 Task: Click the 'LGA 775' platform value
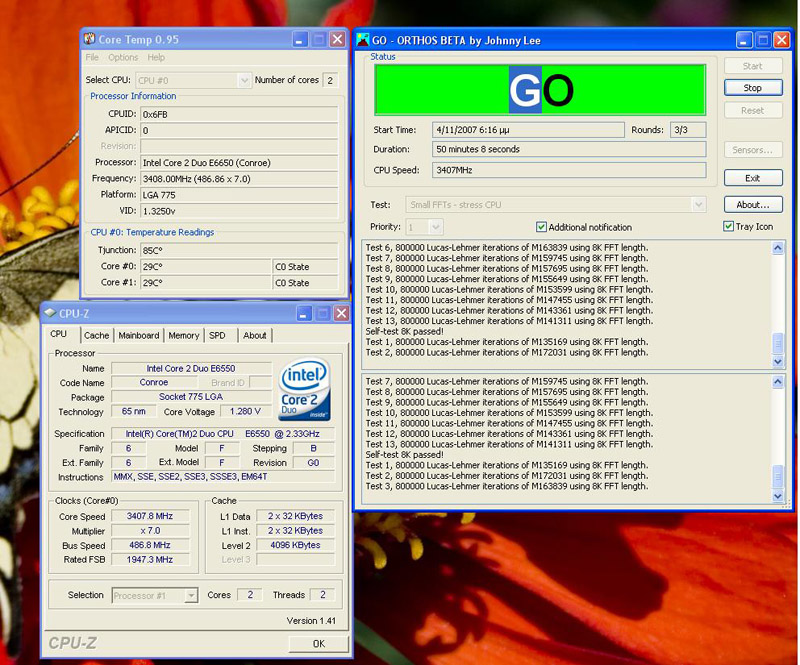click(x=239, y=194)
